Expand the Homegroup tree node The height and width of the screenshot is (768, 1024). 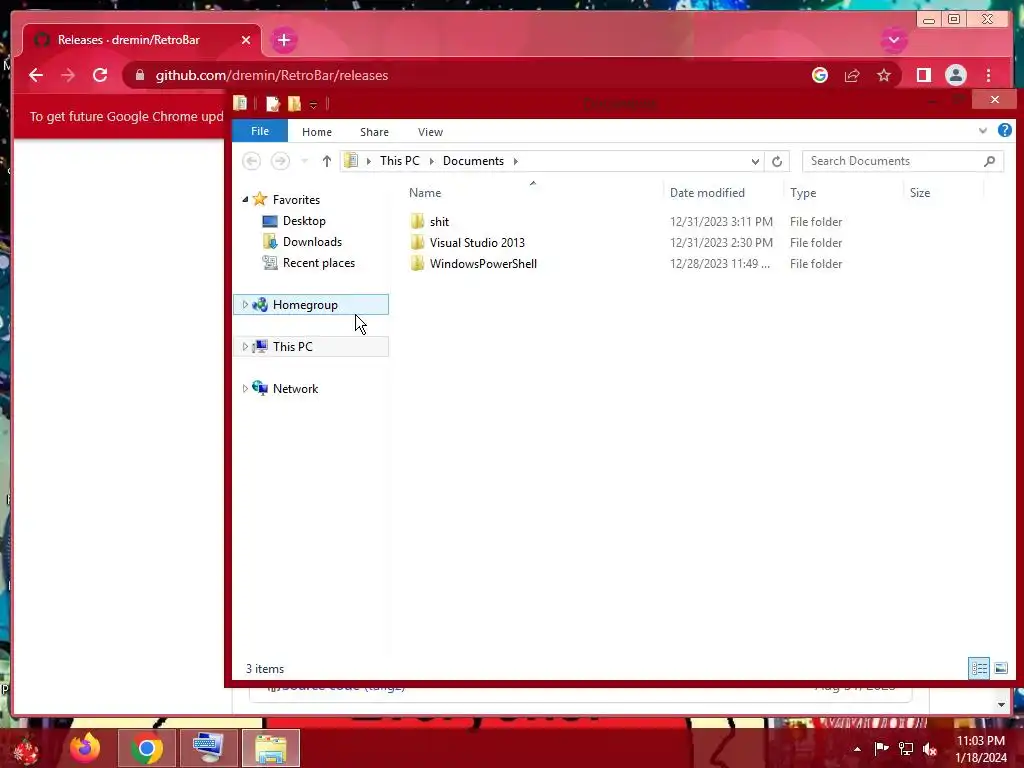245,304
